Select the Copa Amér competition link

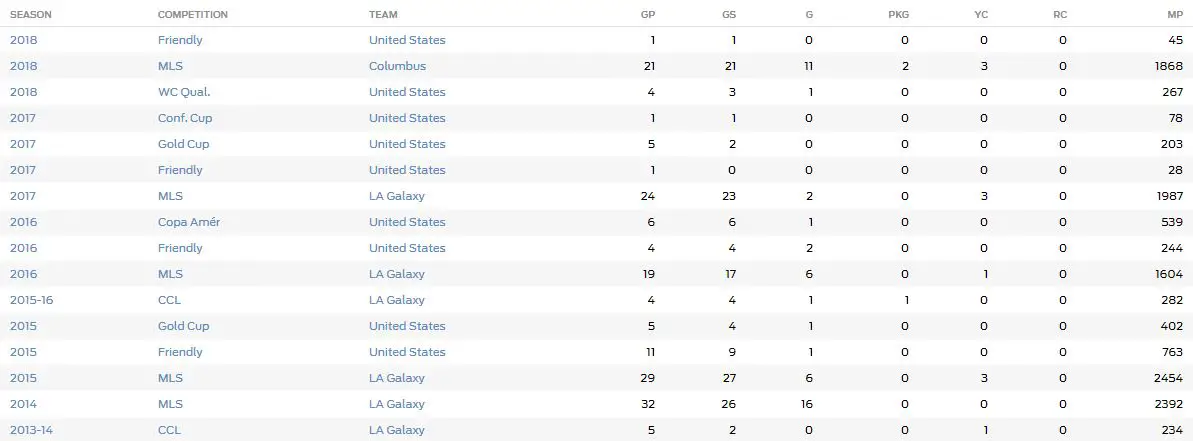(x=189, y=222)
